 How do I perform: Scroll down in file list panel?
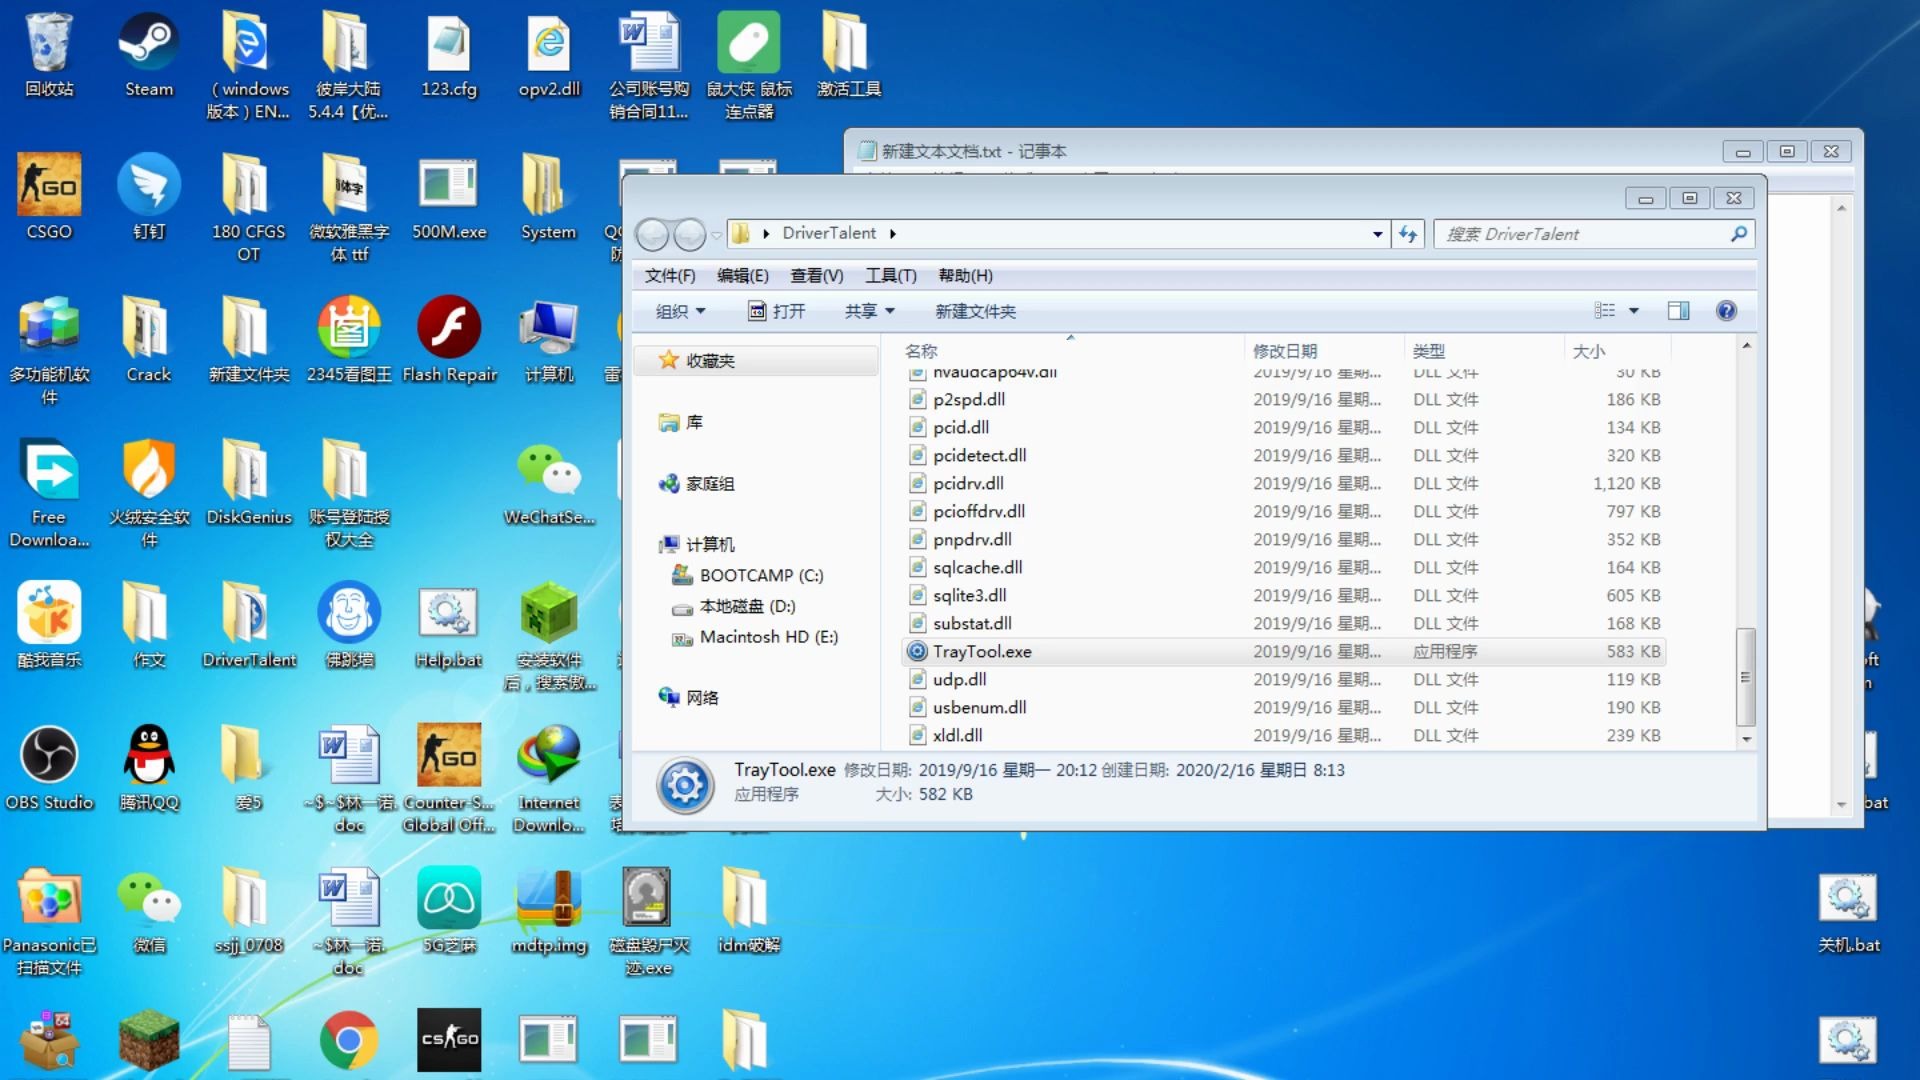(x=1746, y=740)
